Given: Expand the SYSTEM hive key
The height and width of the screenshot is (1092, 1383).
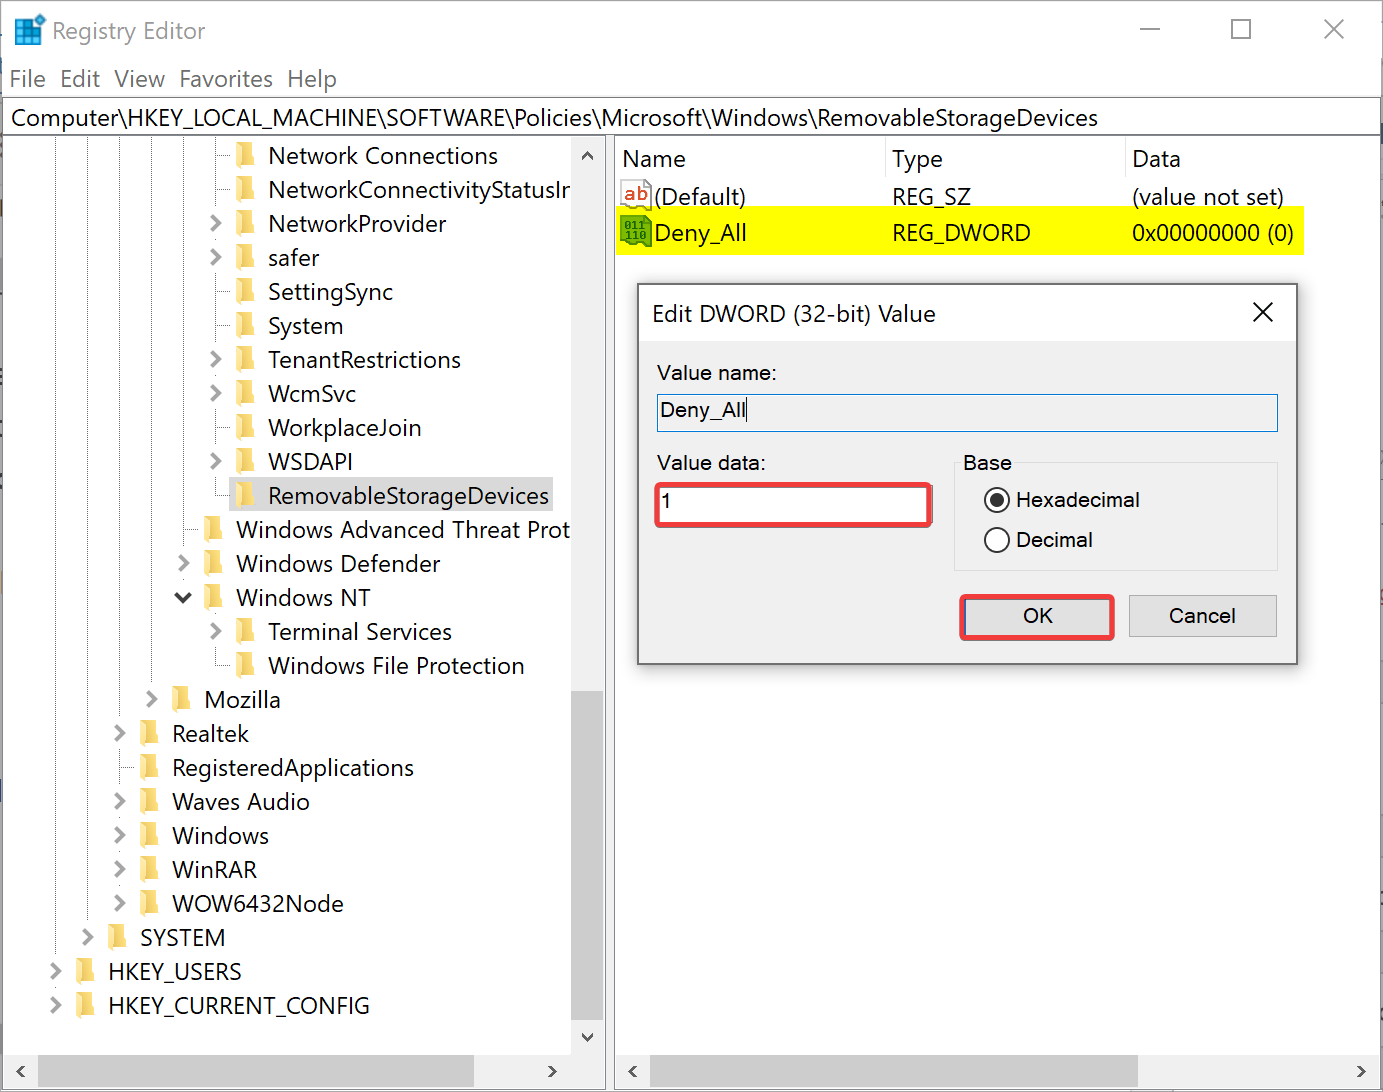Looking at the screenshot, I should pyautogui.click(x=87, y=937).
